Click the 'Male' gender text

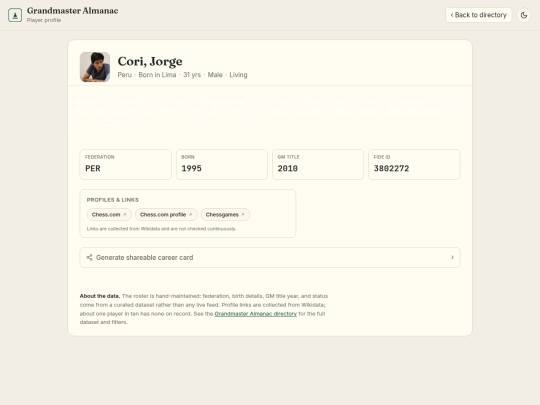point(215,75)
